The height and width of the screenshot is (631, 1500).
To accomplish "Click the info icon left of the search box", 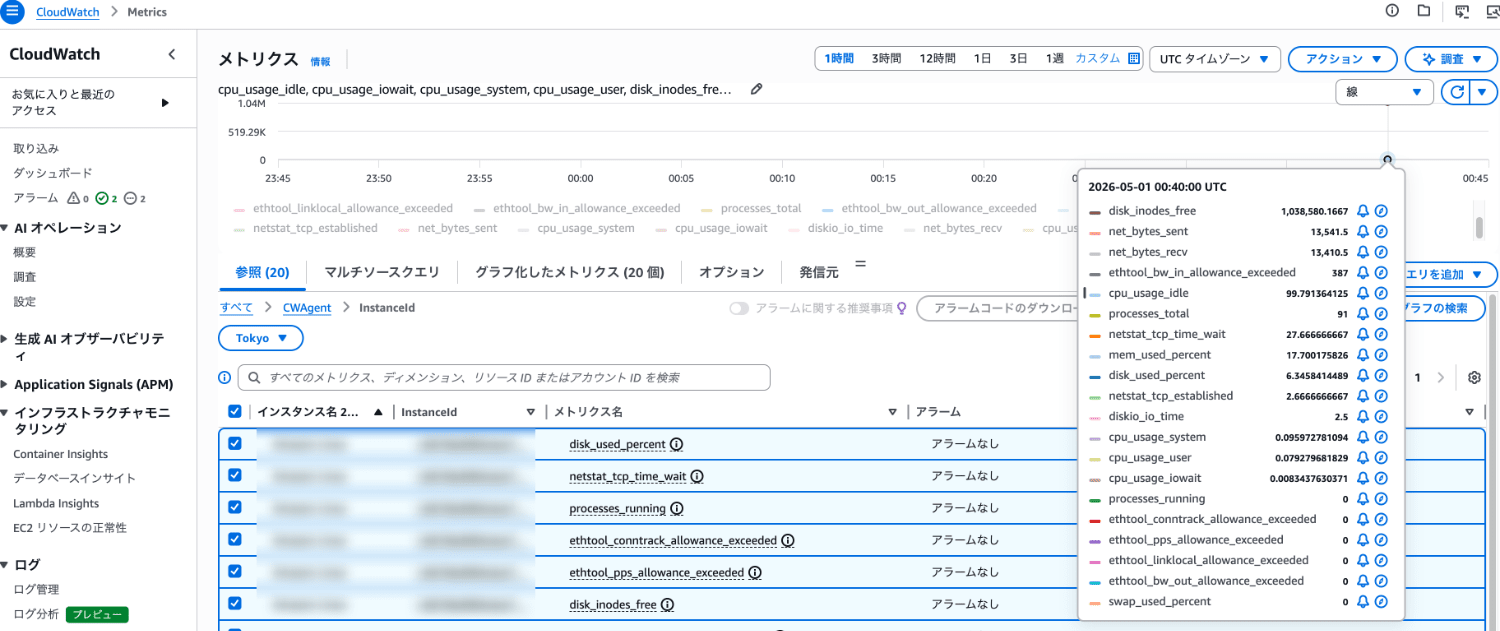I will [225, 377].
